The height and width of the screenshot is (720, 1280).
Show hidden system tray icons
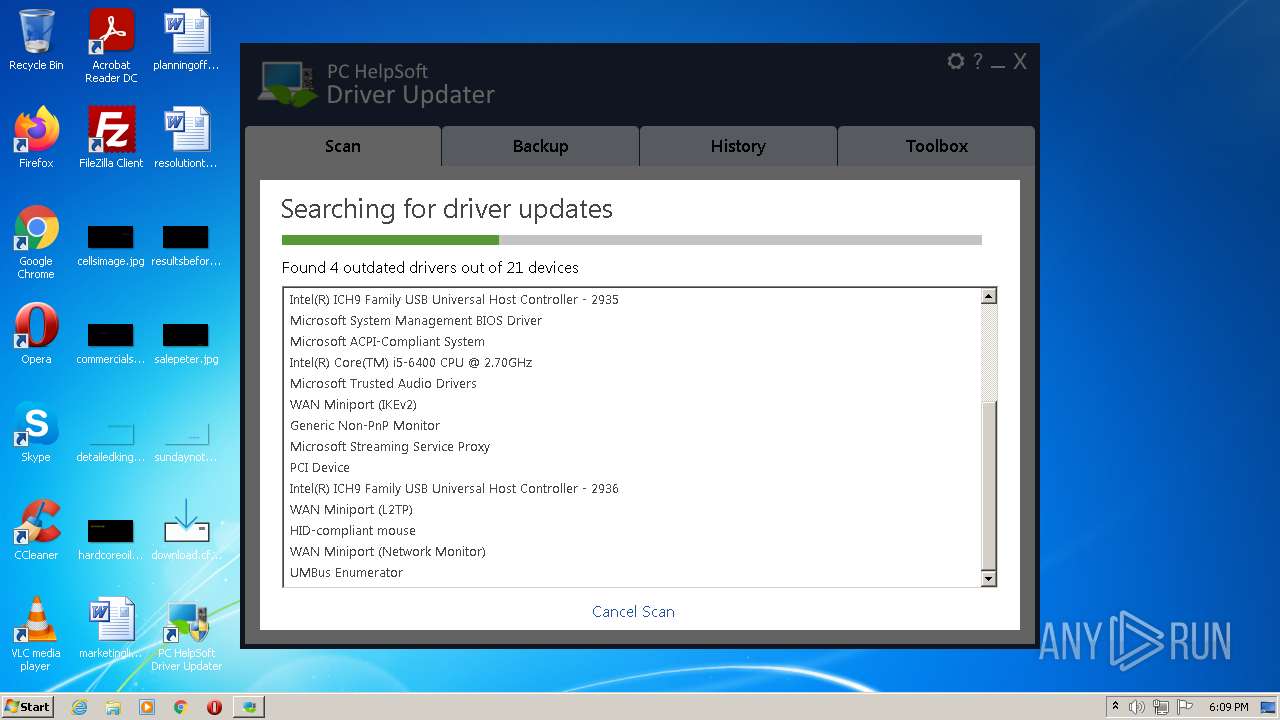1115,706
